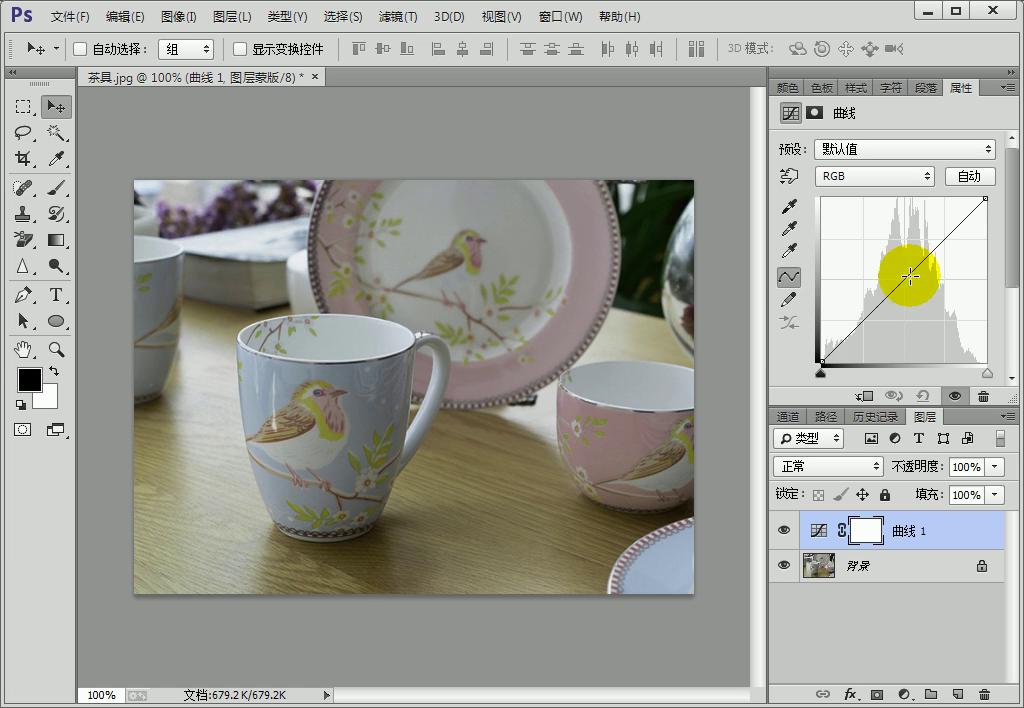Select the Pen tool
This screenshot has height=708, width=1024.
tap(23, 294)
